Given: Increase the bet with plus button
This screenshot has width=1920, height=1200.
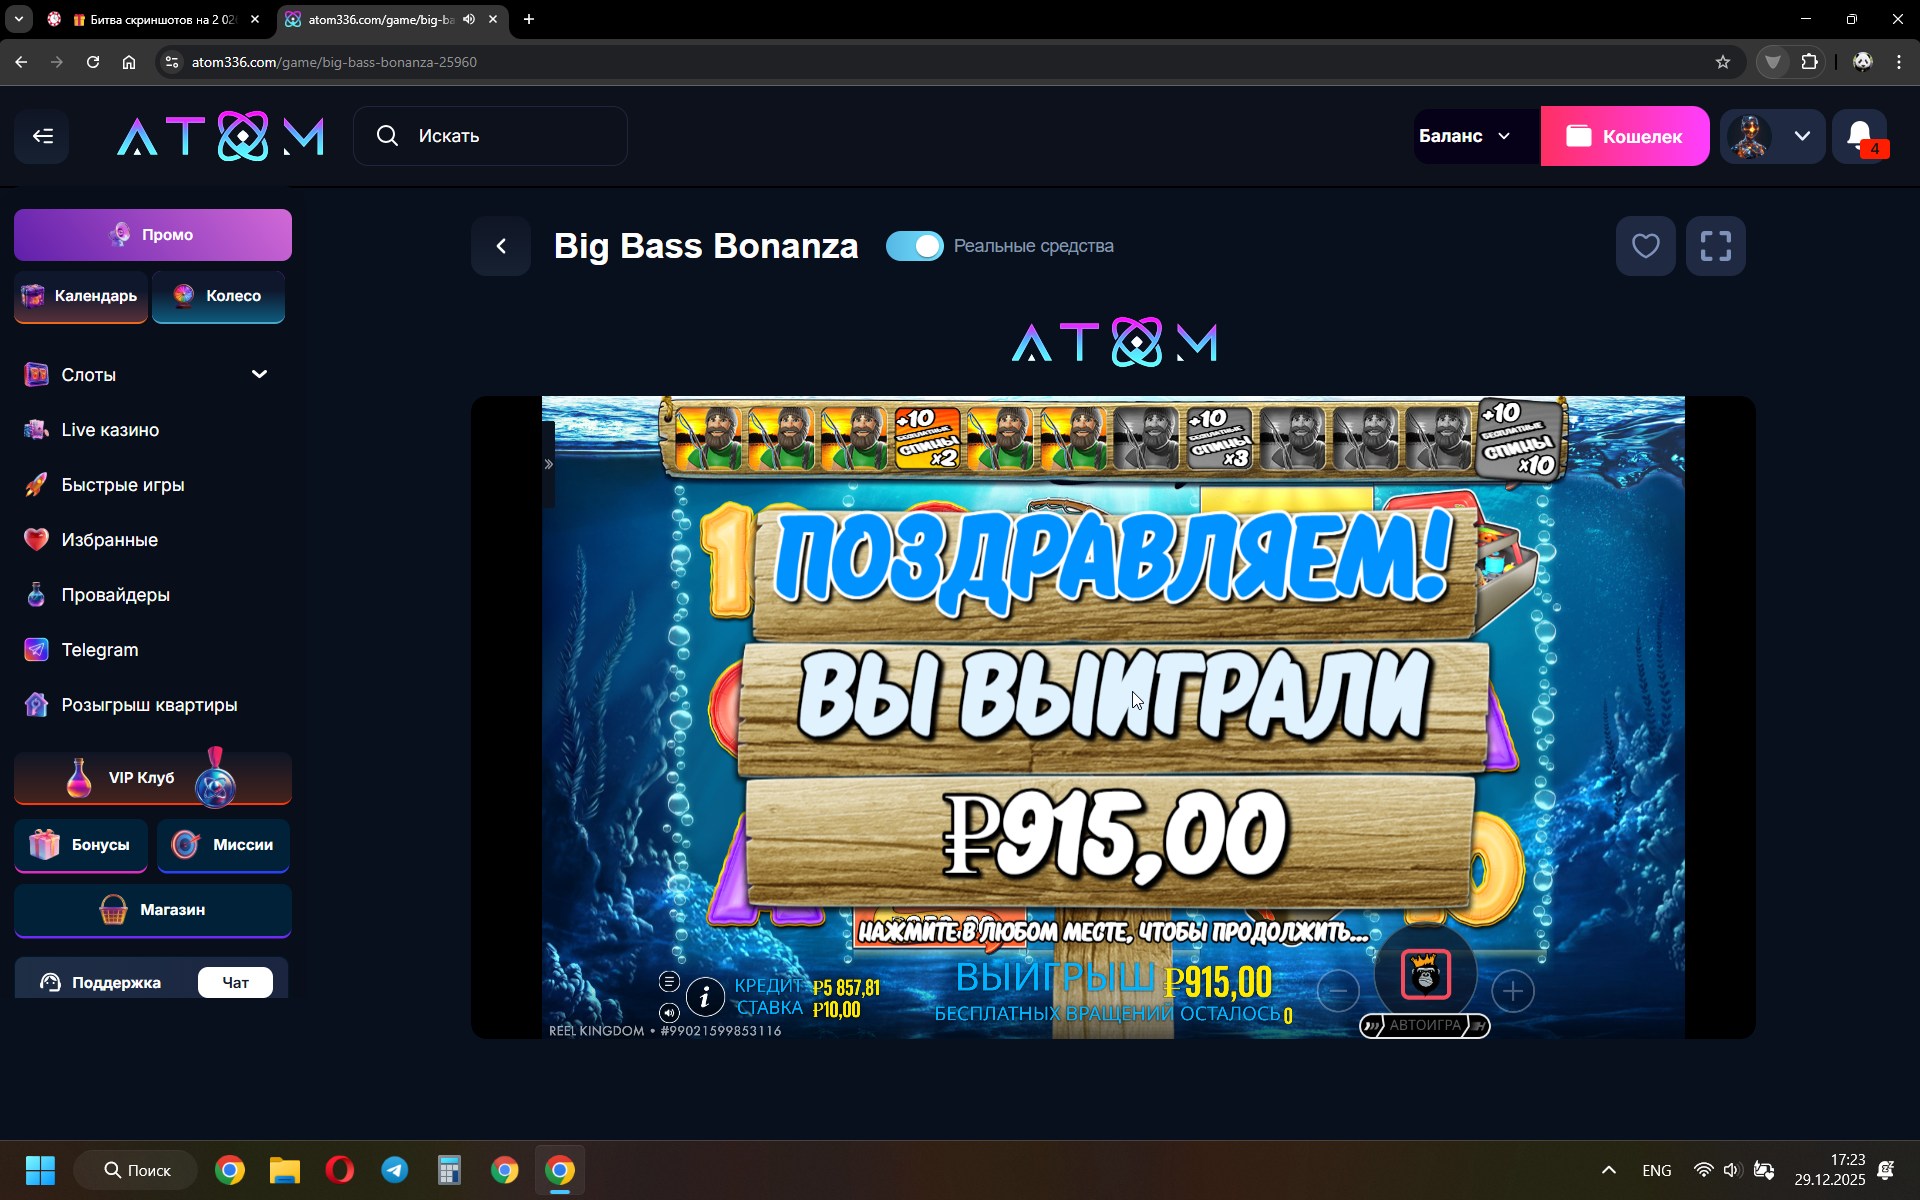Looking at the screenshot, I should tap(1512, 991).
